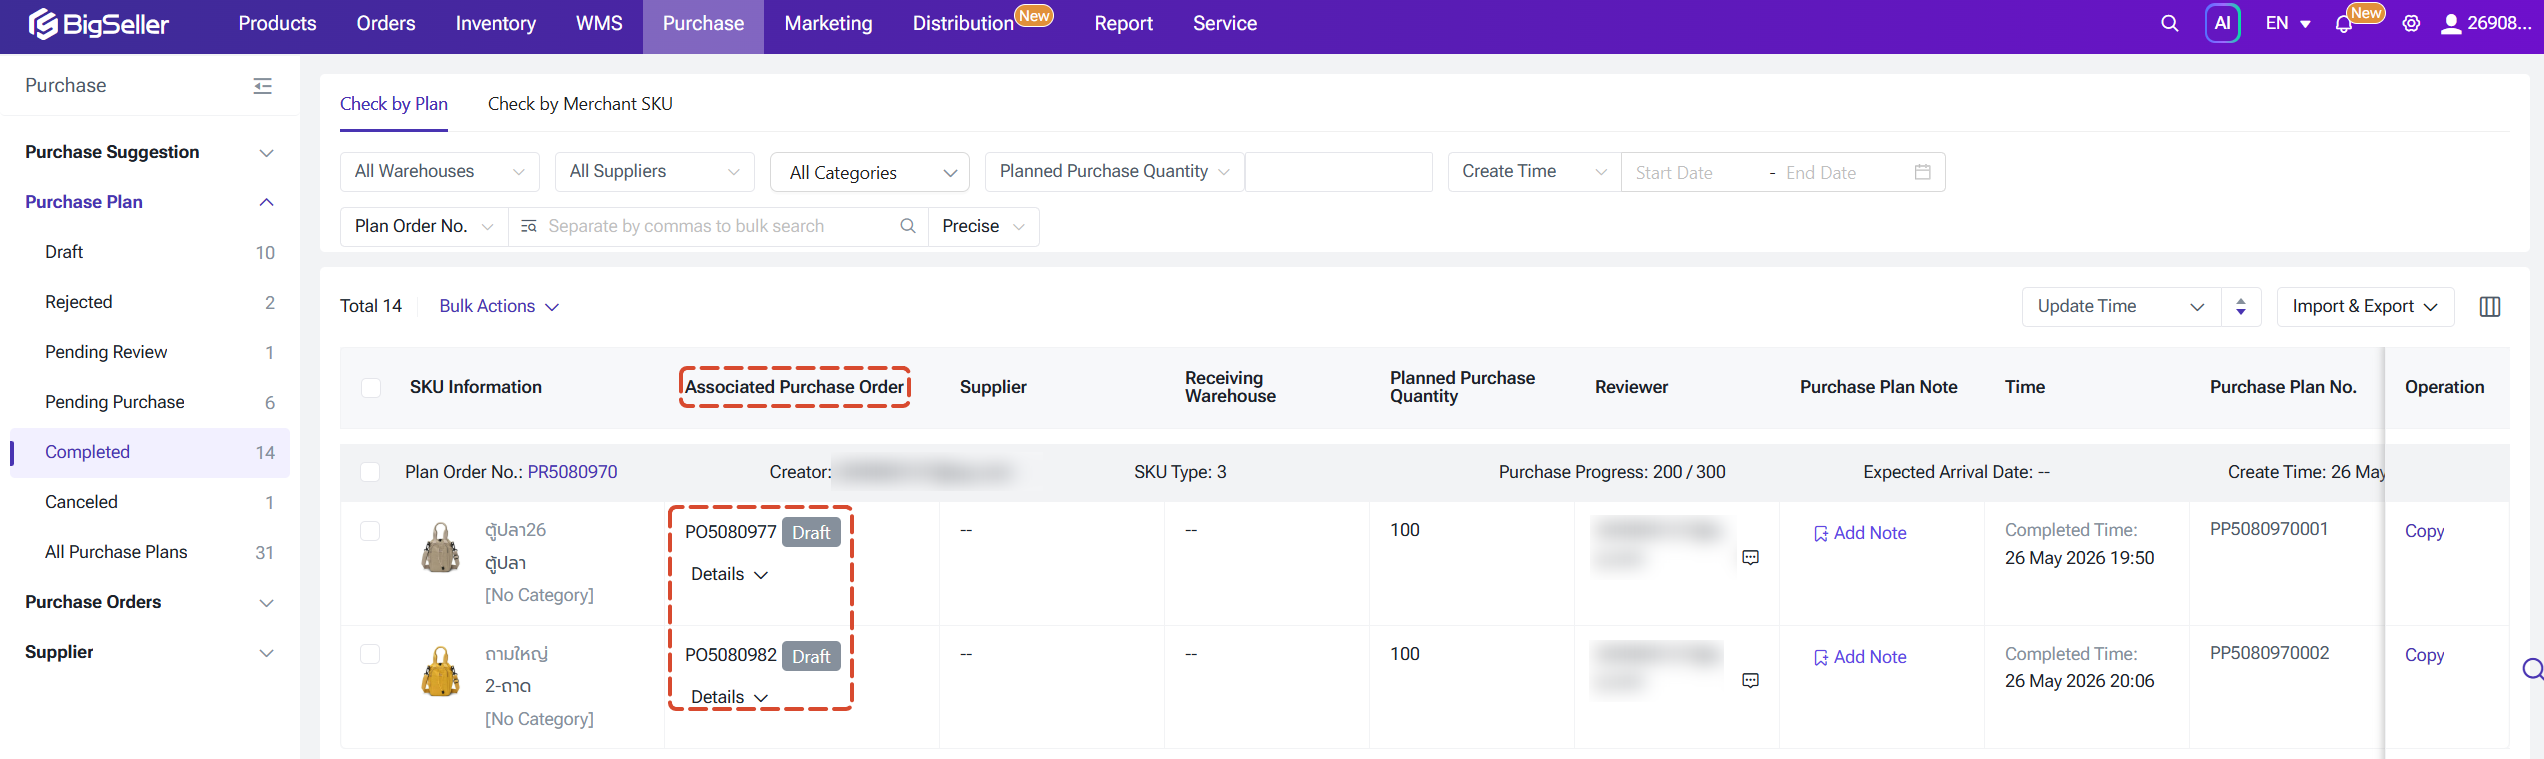The image size is (2544, 759).
Task: Launch the AI assistant icon
Action: point(2222,23)
